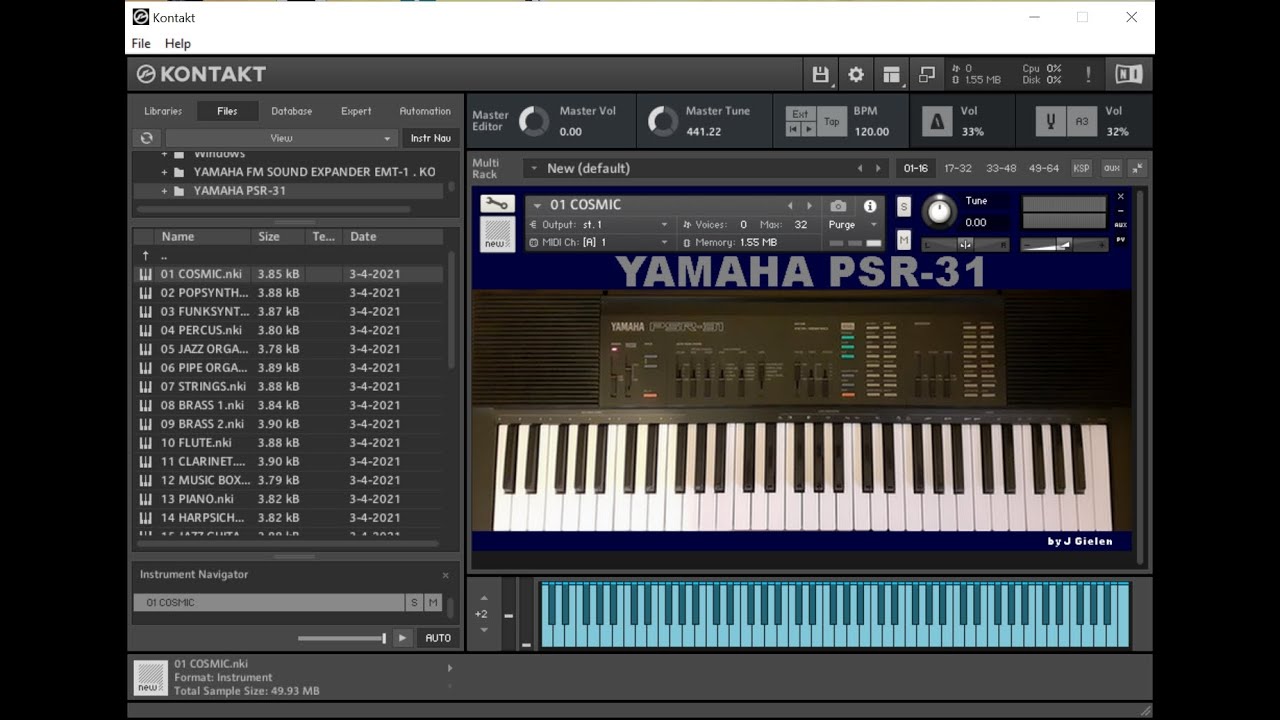Viewport: 1280px width, 720px height.
Task: Open the Kontakt save (floppy disk) menu
Action: point(821,74)
